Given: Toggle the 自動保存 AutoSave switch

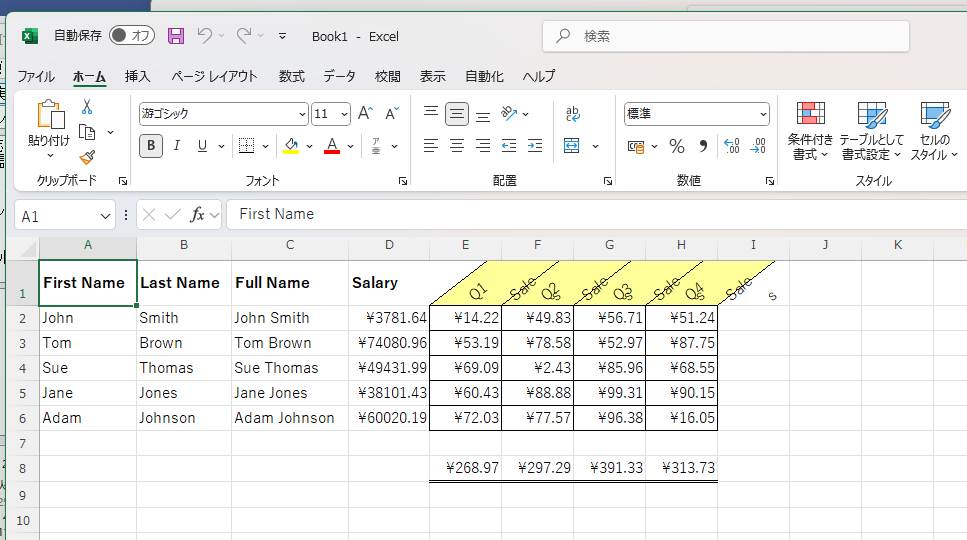Looking at the screenshot, I should 132,36.
